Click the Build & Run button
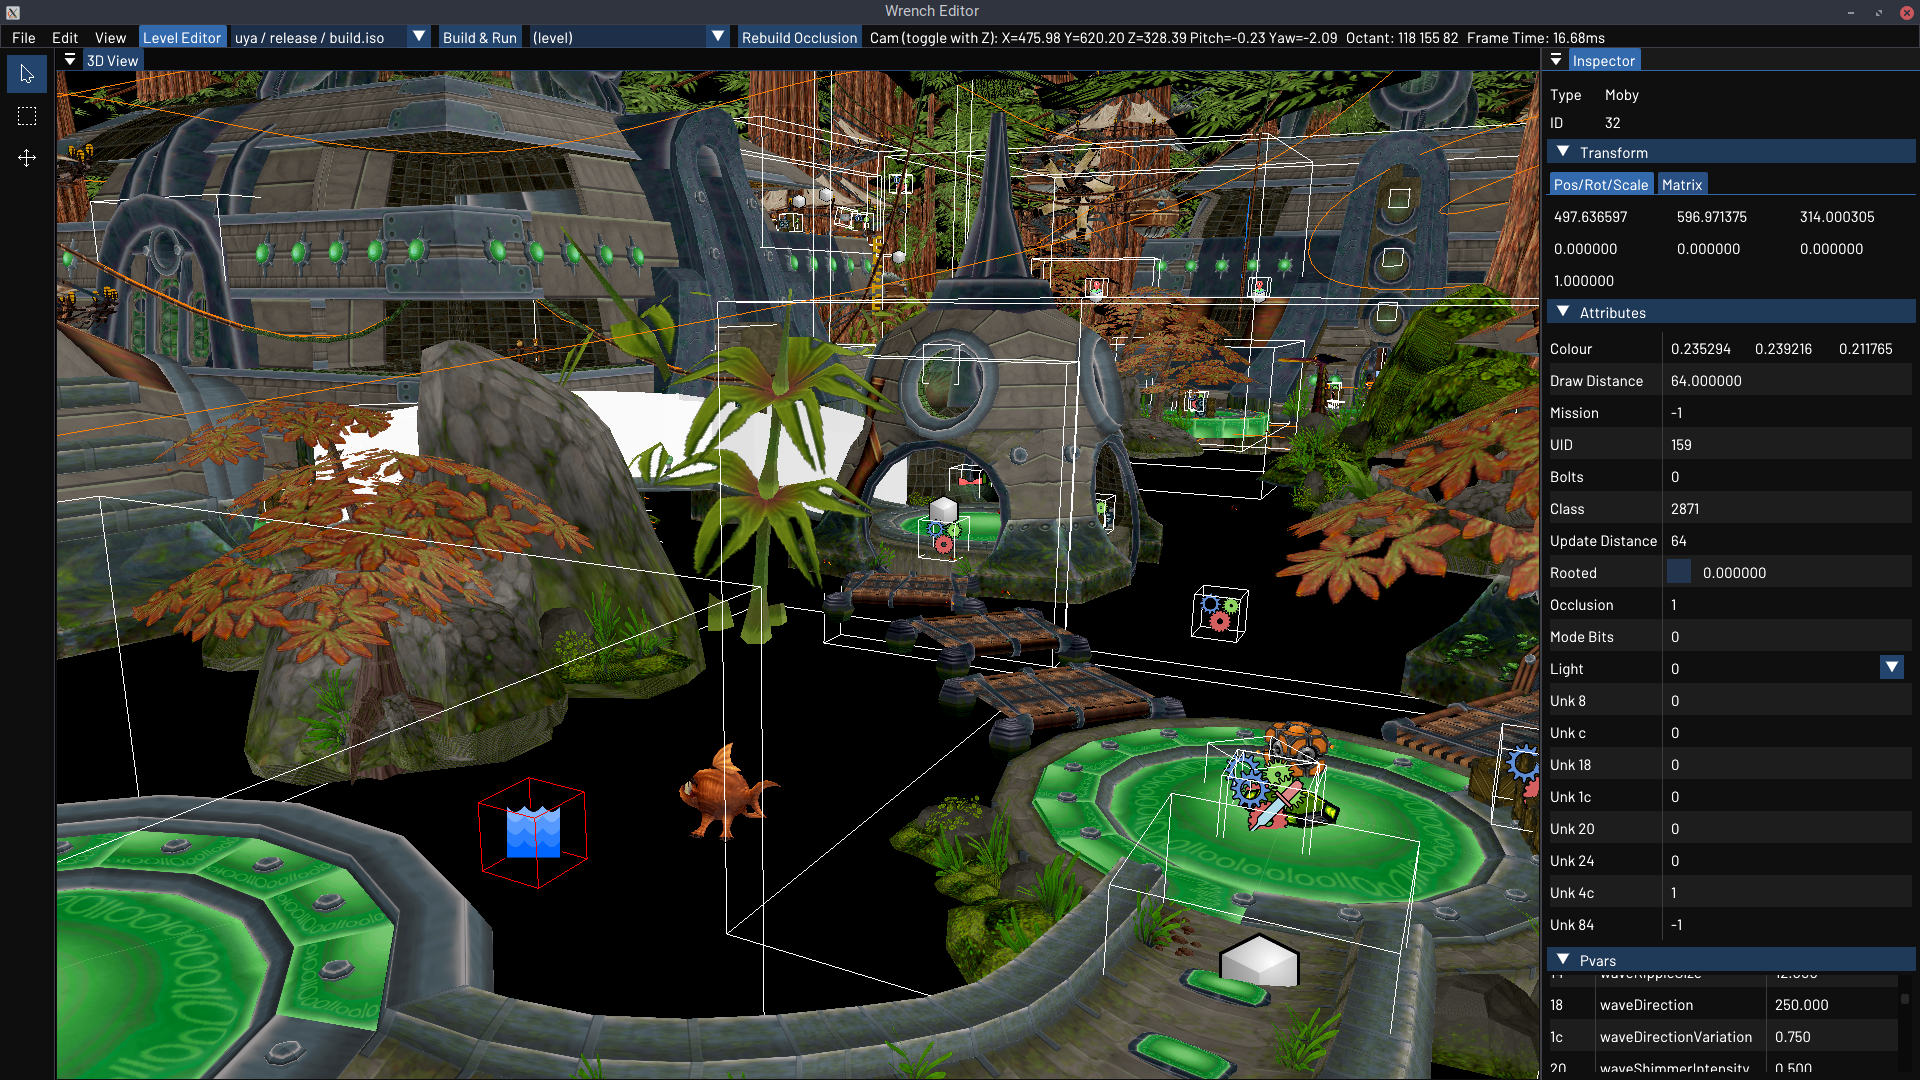This screenshot has height=1080, width=1920. pos(479,38)
